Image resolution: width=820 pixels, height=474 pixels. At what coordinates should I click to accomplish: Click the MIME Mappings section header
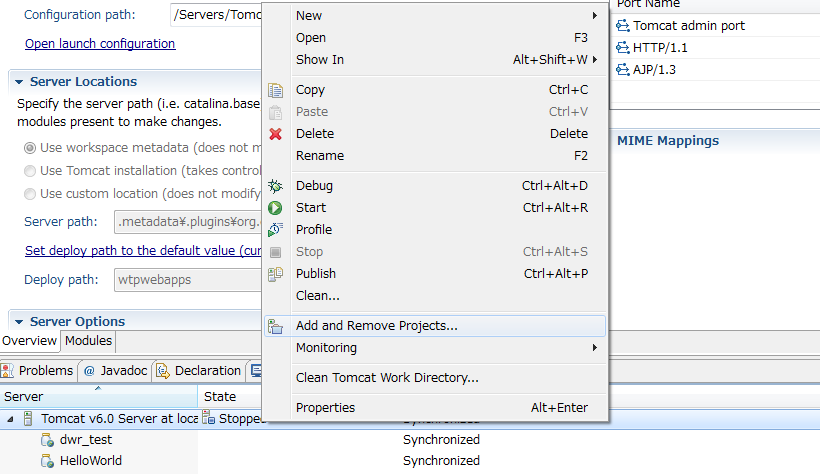point(668,141)
